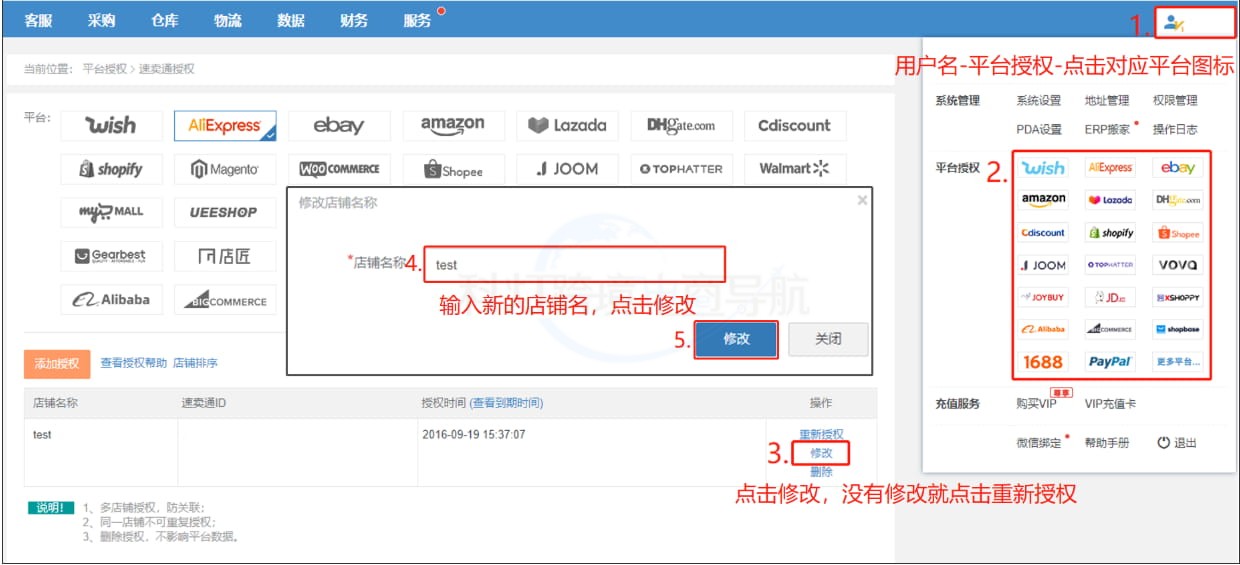Close the 修改店铺名称 dialog with X

pos(862,201)
